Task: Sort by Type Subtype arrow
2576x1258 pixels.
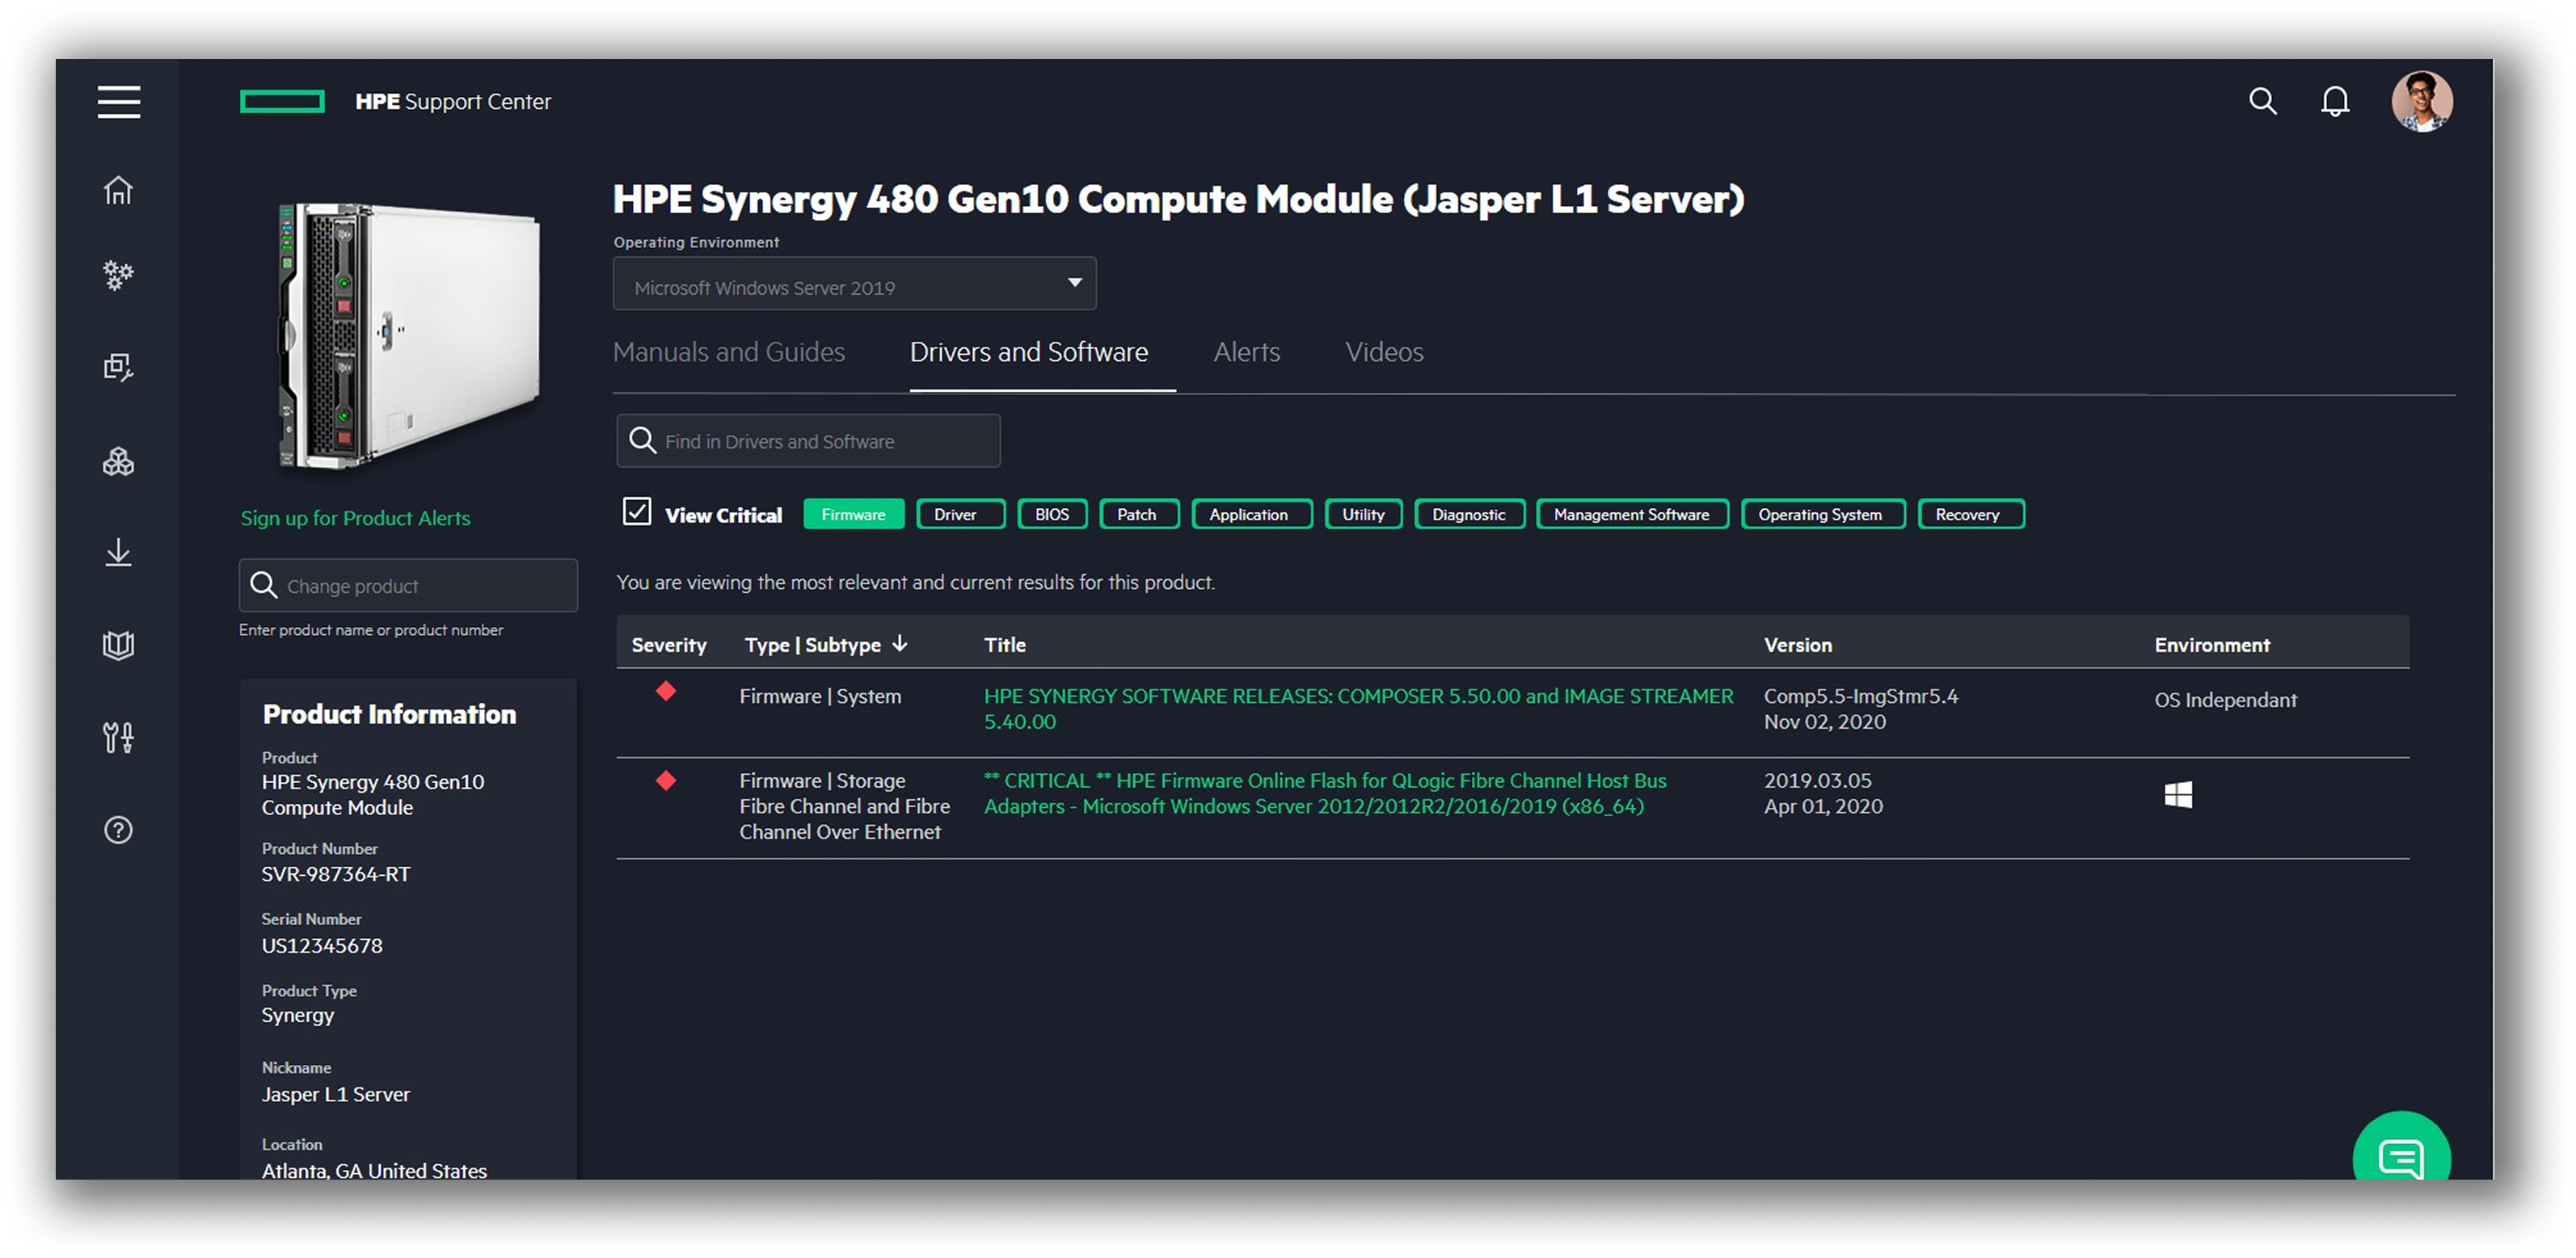Action: coord(900,643)
